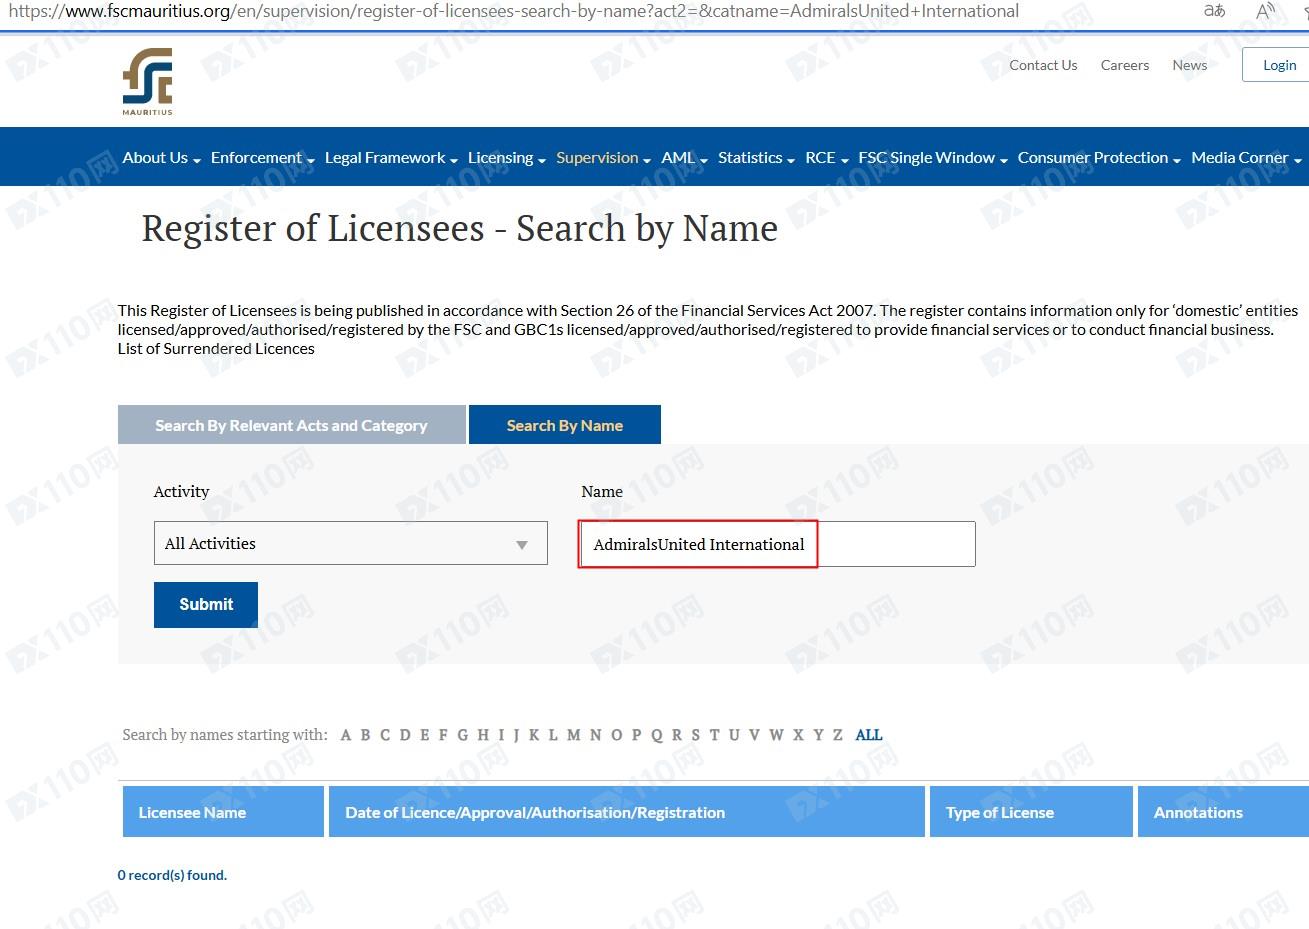The height and width of the screenshot is (929, 1309).
Task: Go to the Careers page
Action: (1124, 65)
